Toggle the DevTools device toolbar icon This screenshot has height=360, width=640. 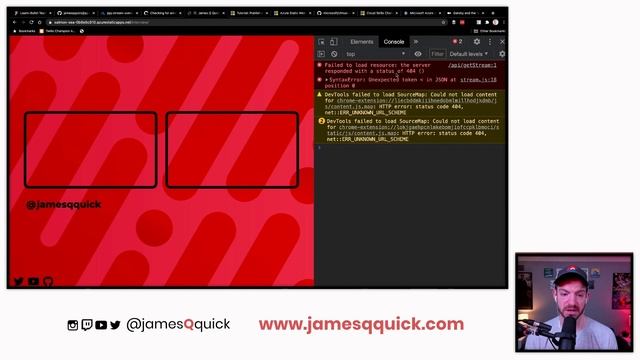pyautogui.click(x=333, y=42)
